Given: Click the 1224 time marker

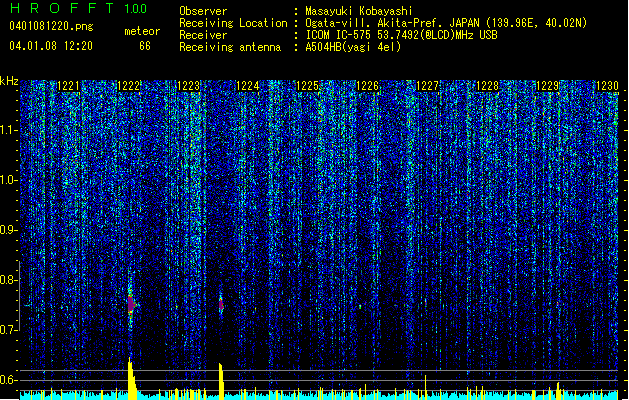Looking at the screenshot, I should click(248, 86).
